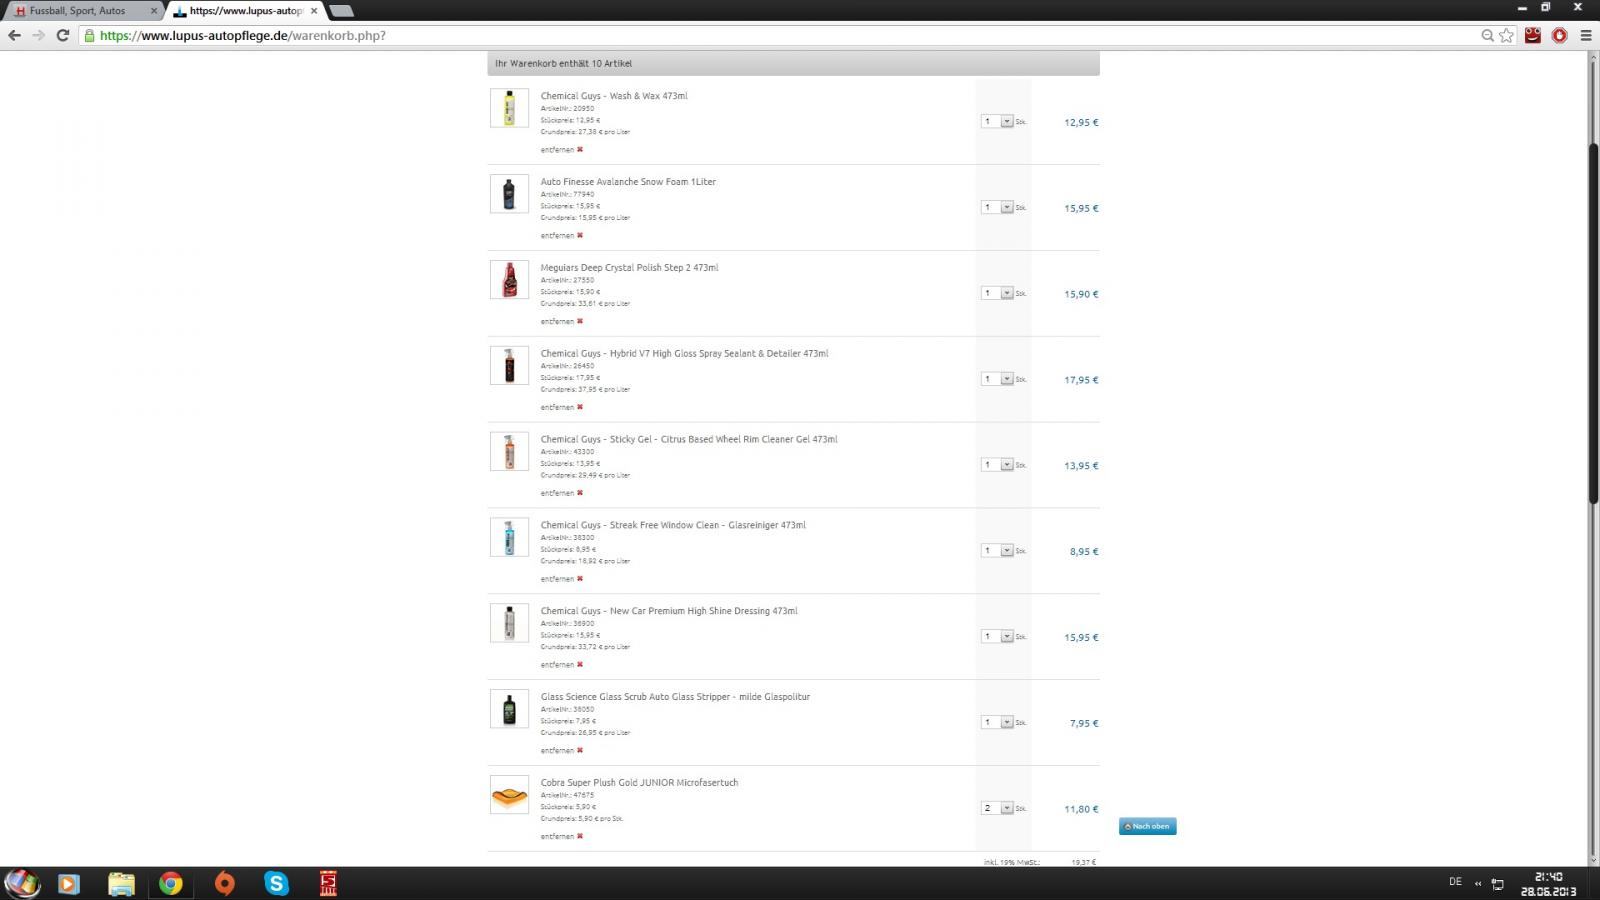Open Sticky Gel Wheel Rim Cleaner thumbnail
This screenshot has height=900, width=1600.
pyautogui.click(x=509, y=452)
